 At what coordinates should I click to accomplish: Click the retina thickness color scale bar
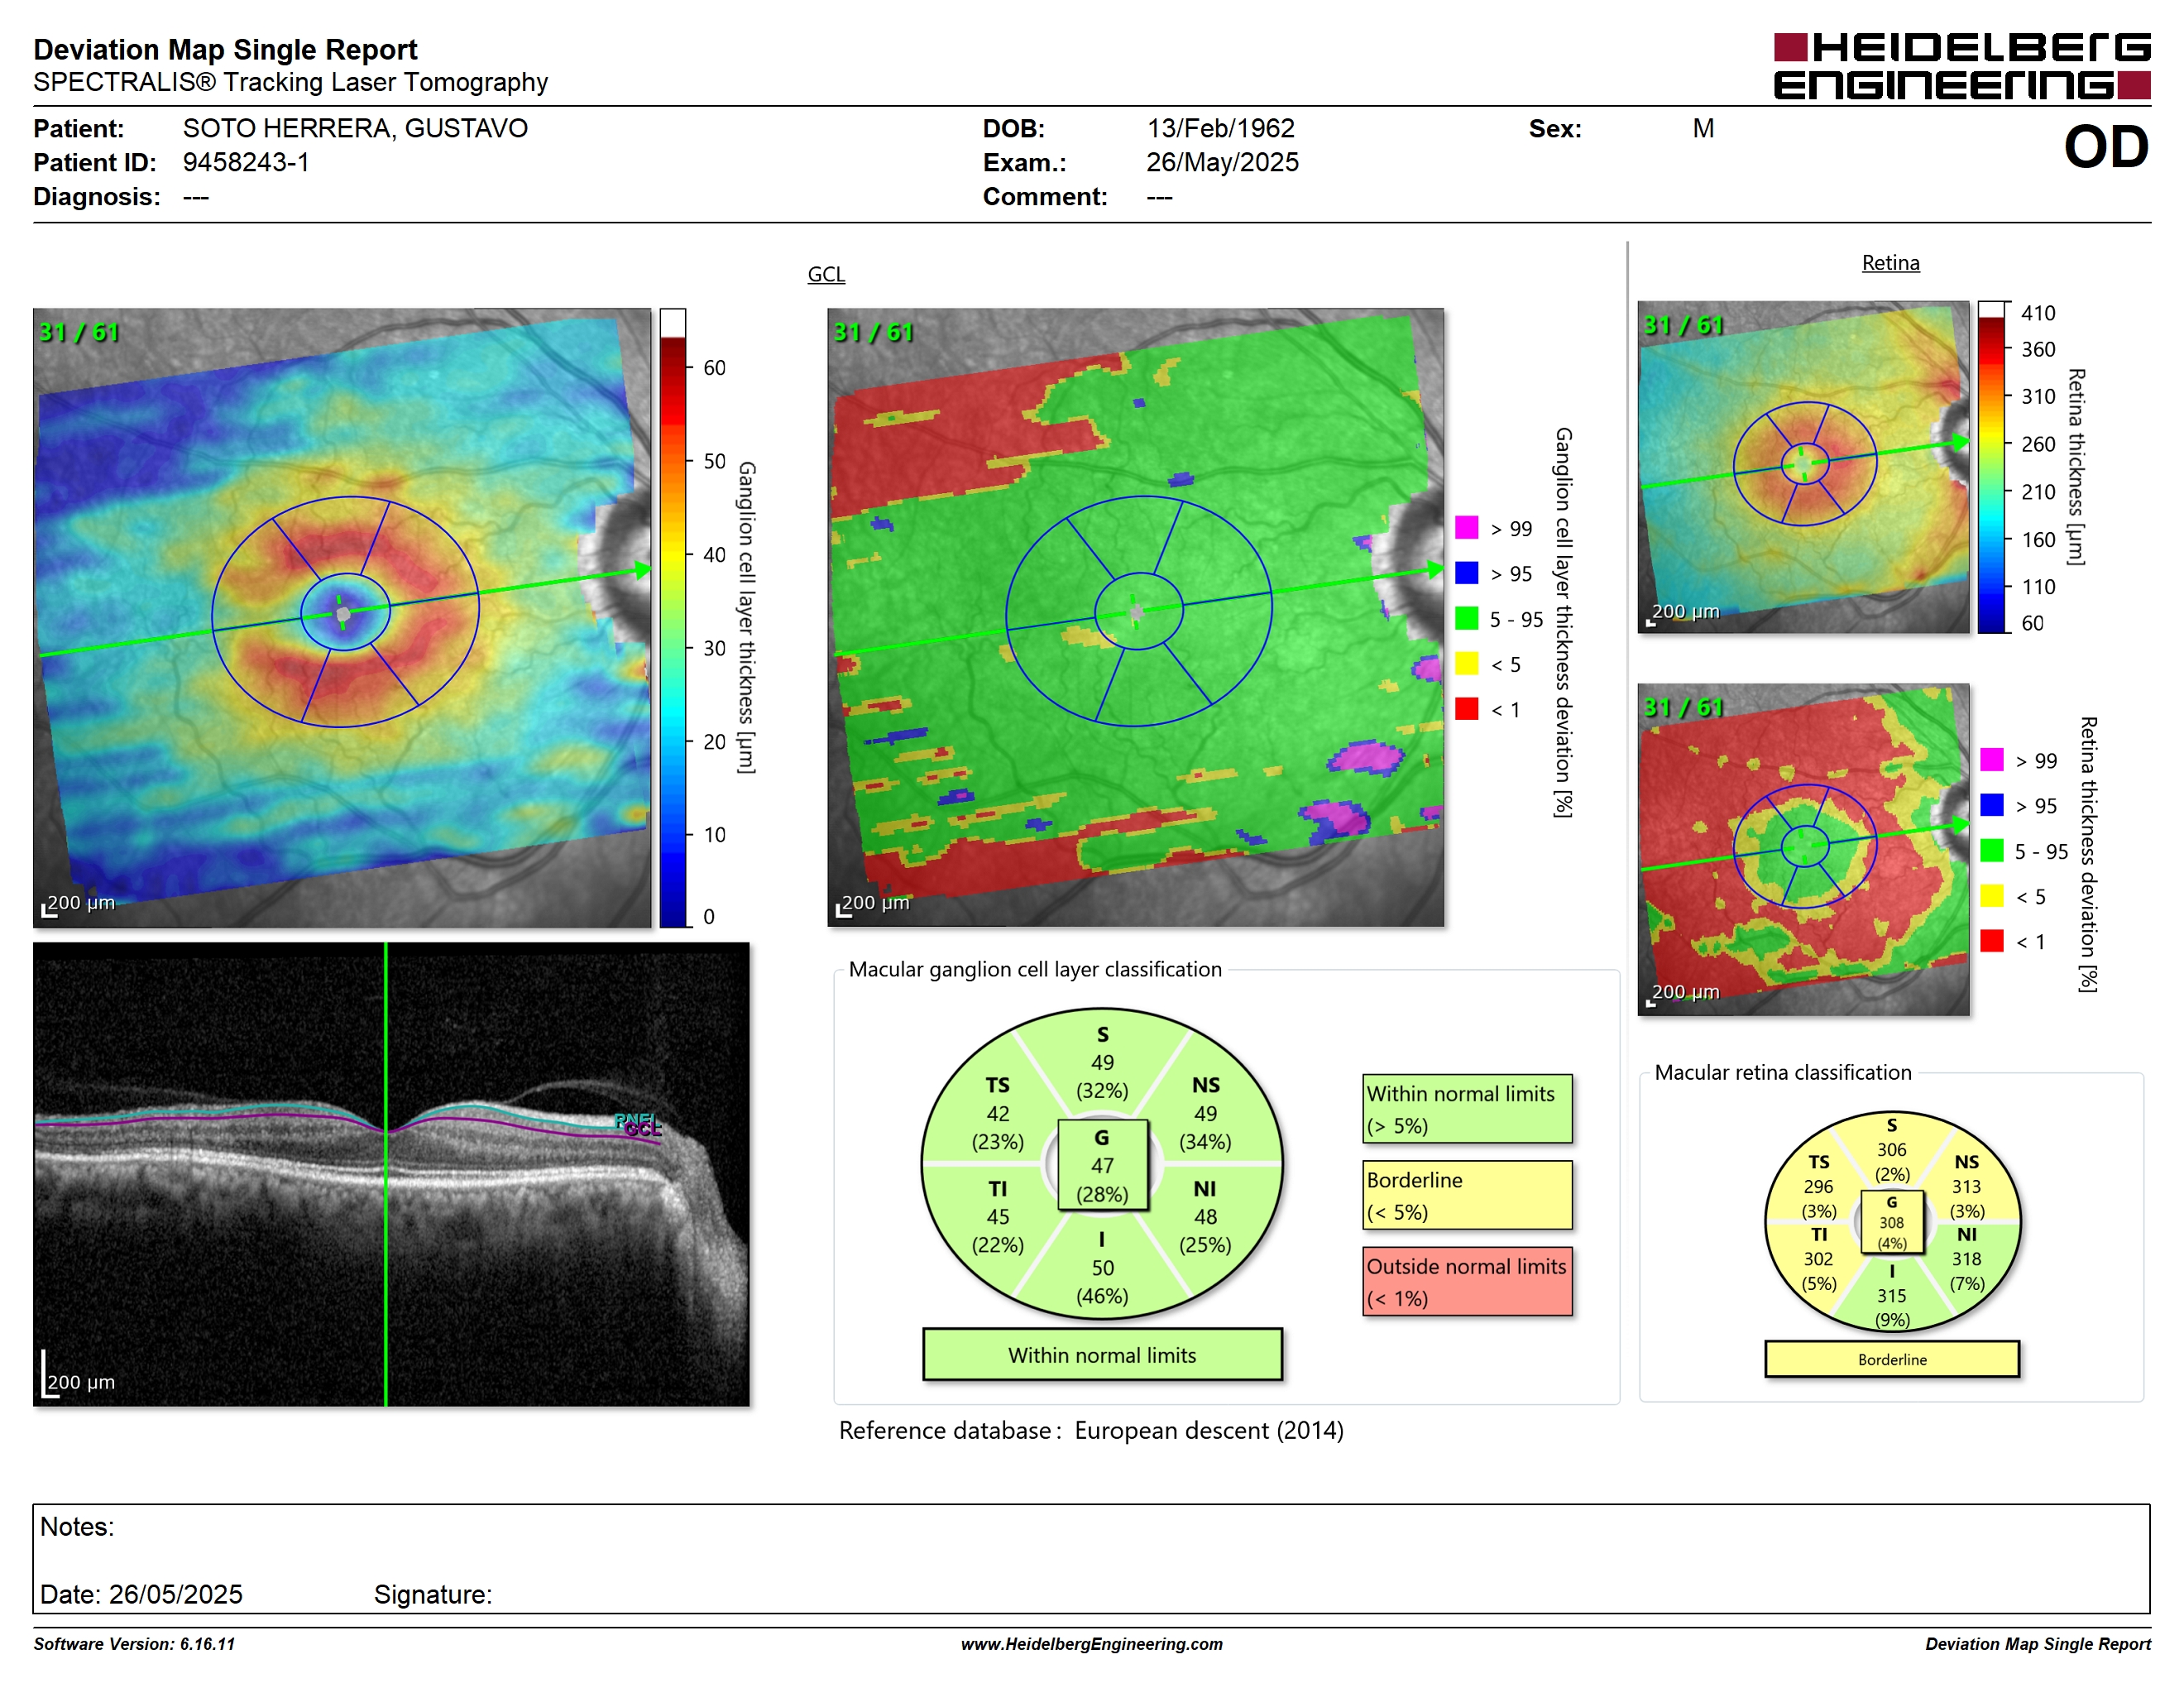pyautogui.click(x=1991, y=467)
